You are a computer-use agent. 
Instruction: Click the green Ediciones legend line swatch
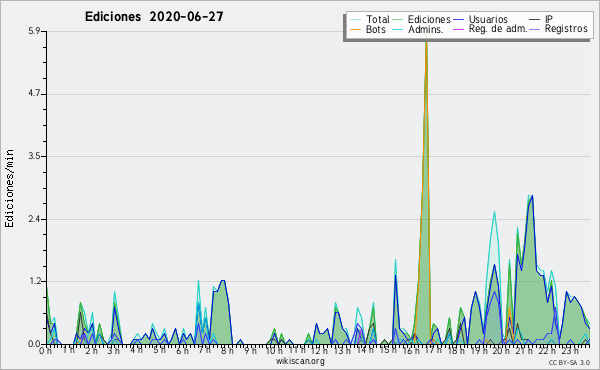(398, 20)
